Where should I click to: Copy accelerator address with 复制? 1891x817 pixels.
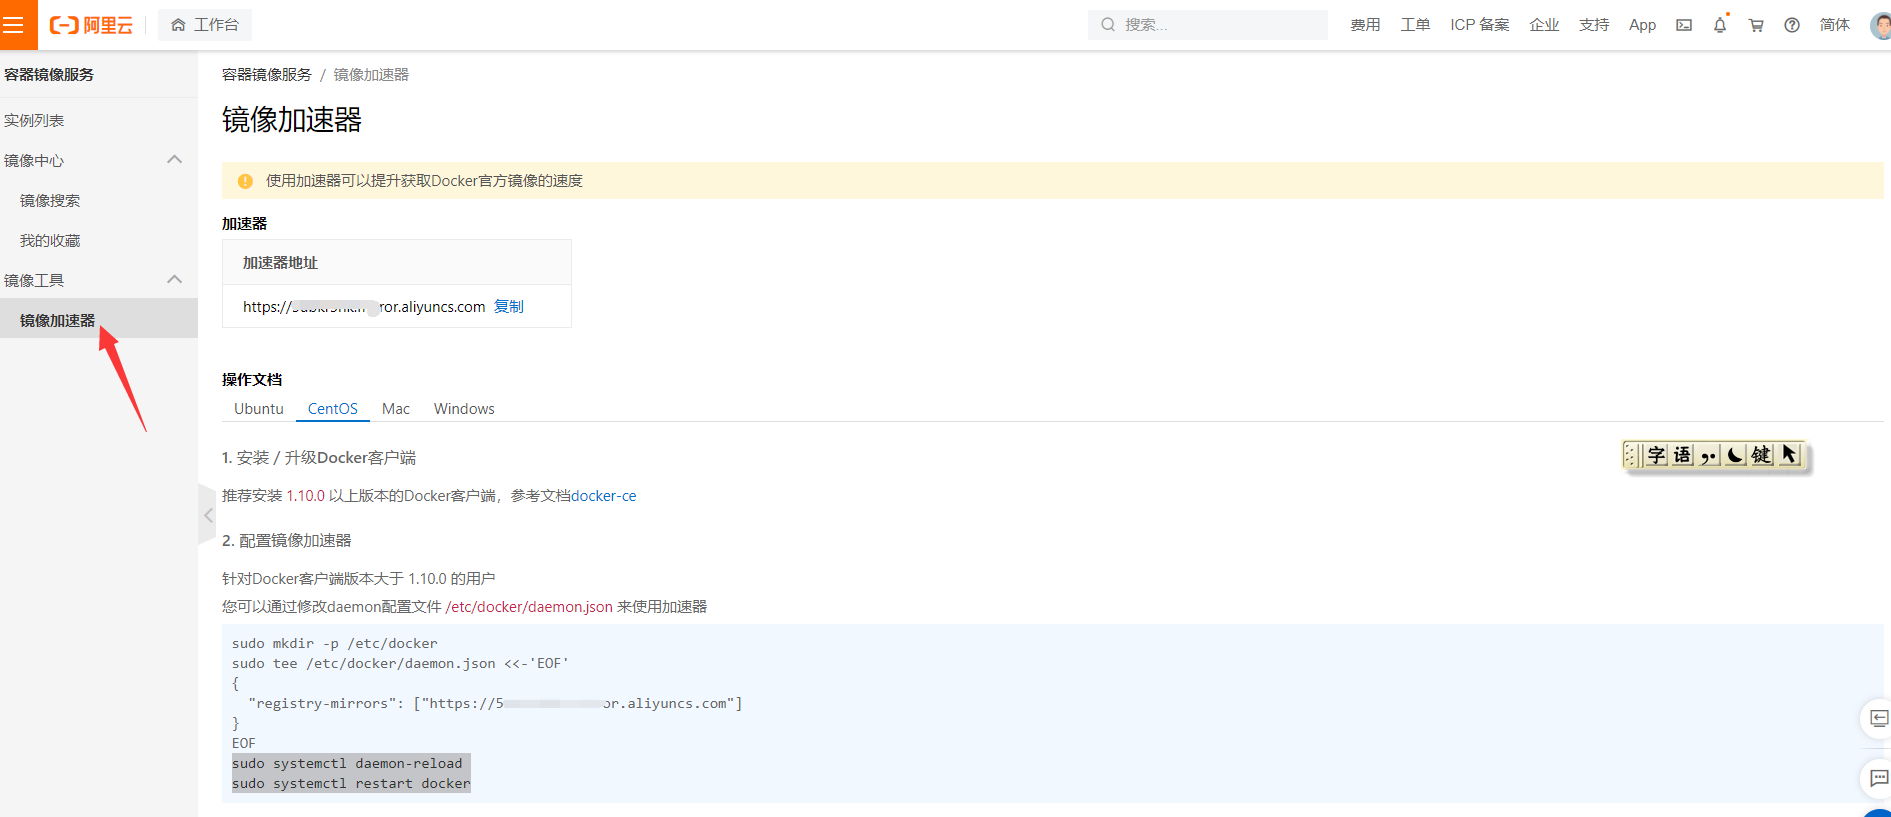point(509,306)
